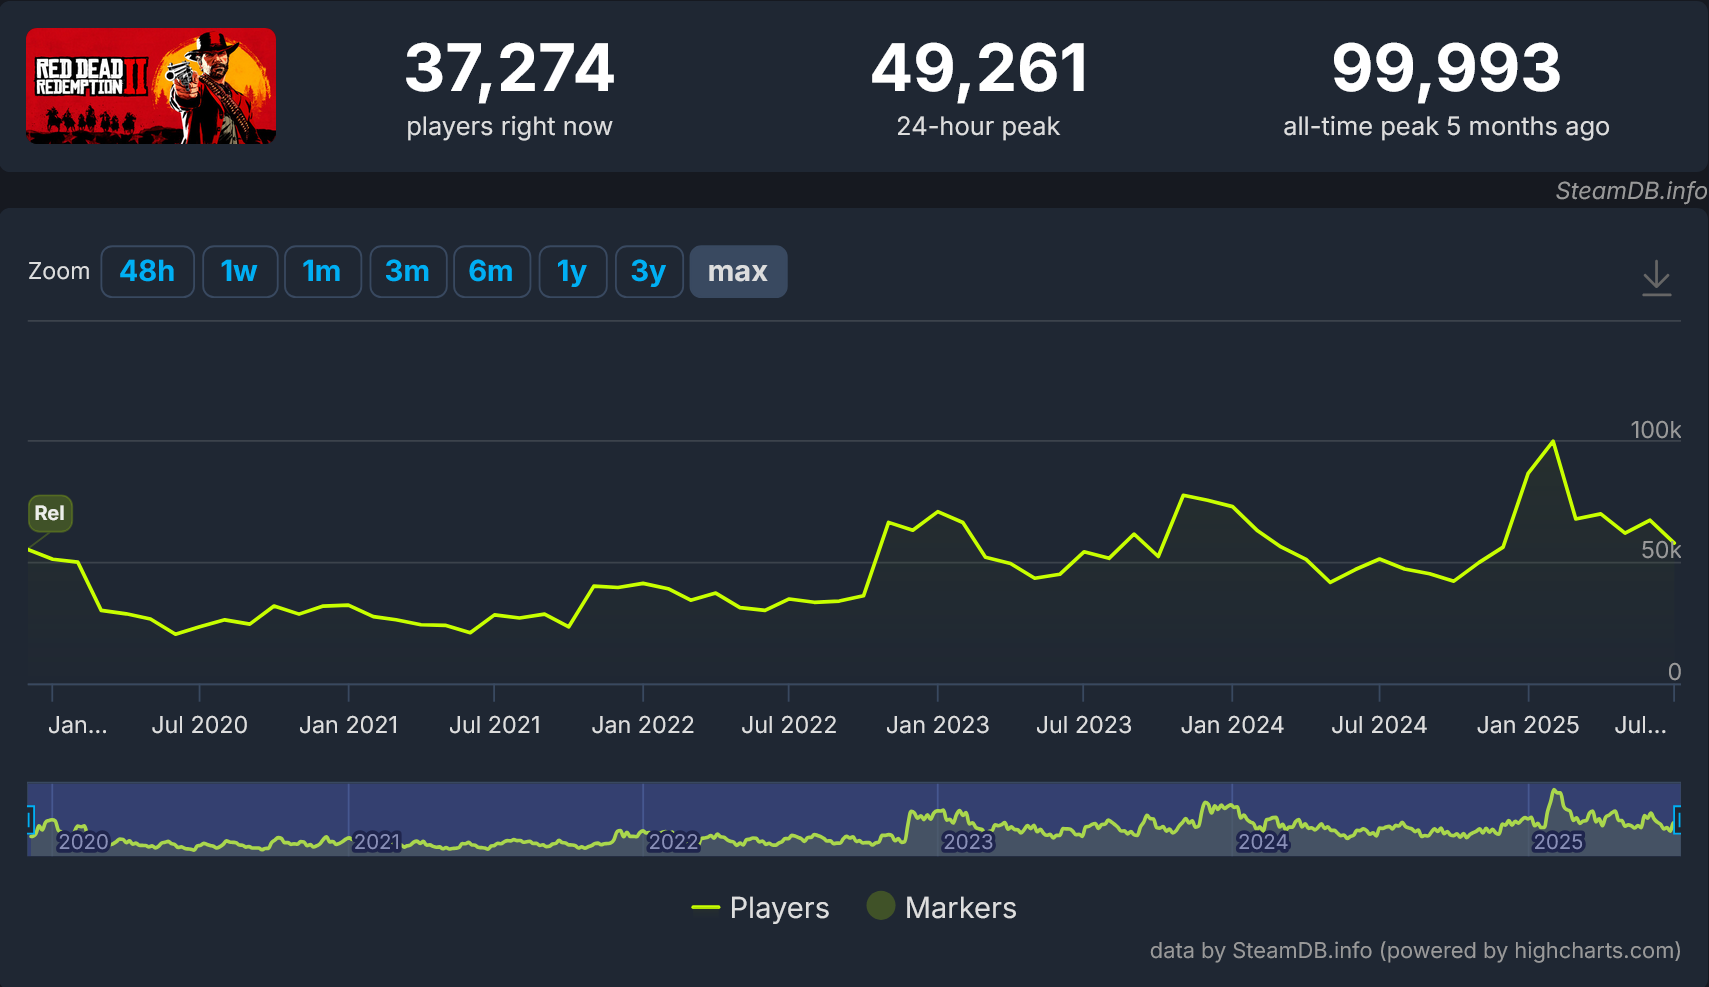Click the 'all-time peak 5 months ago' text
The image size is (1709, 987).
pyautogui.click(x=1446, y=126)
